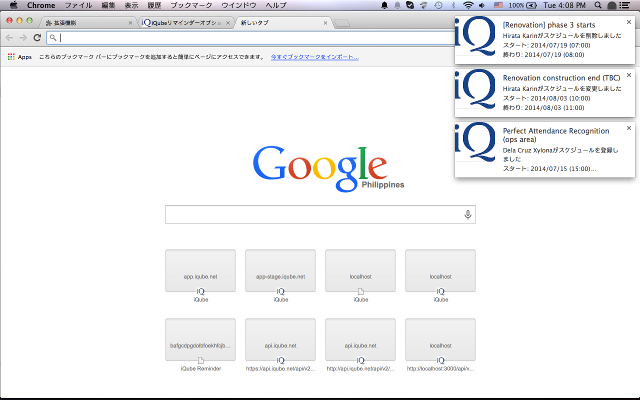640x400 pixels.
Task: Open the US flag input source menu
Action: [498, 5]
